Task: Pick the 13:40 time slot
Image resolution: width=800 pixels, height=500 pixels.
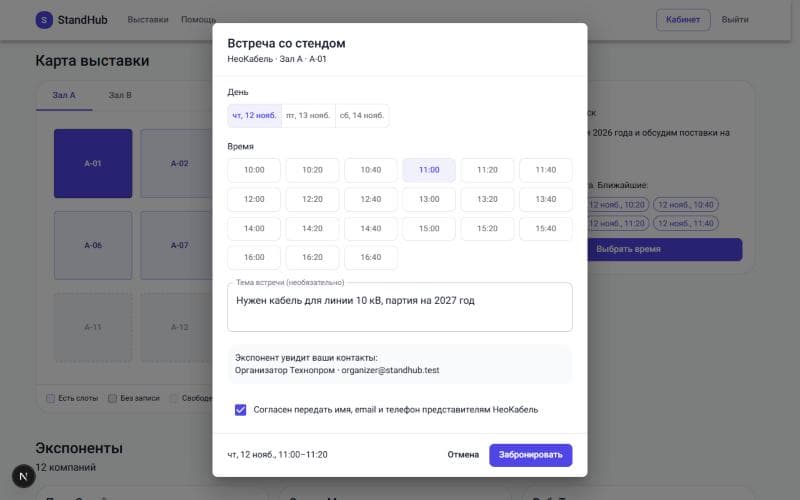Action: pos(546,199)
